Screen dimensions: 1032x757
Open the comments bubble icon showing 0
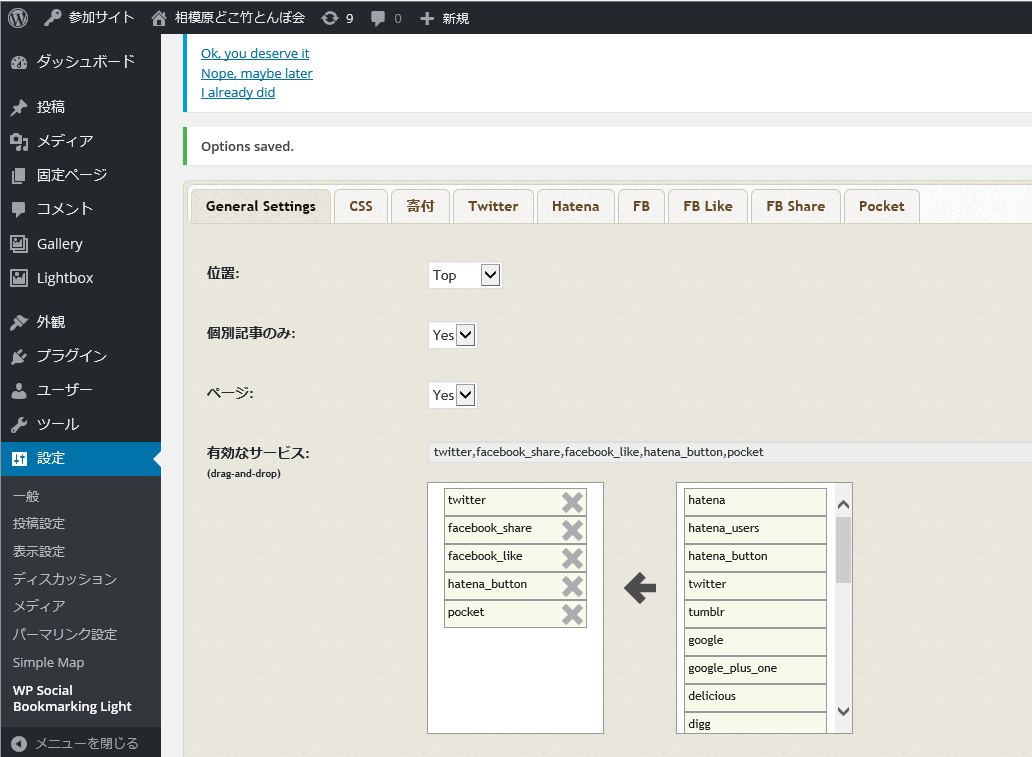click(x=378, y=18)
